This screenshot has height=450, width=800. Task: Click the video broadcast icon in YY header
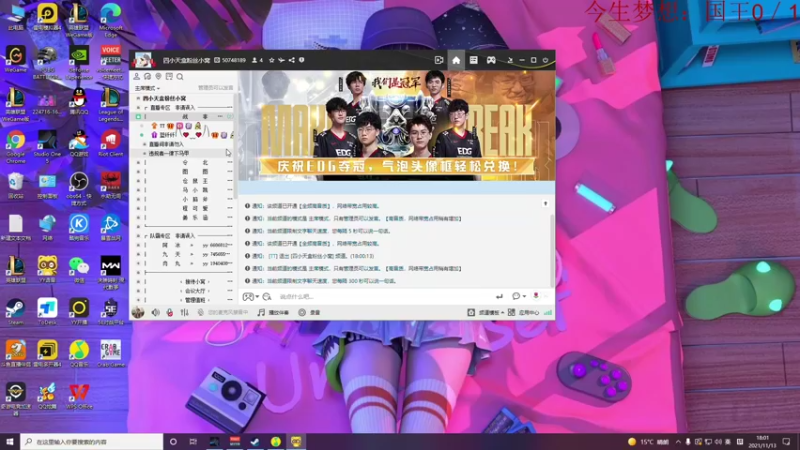[x=439, y=60]
